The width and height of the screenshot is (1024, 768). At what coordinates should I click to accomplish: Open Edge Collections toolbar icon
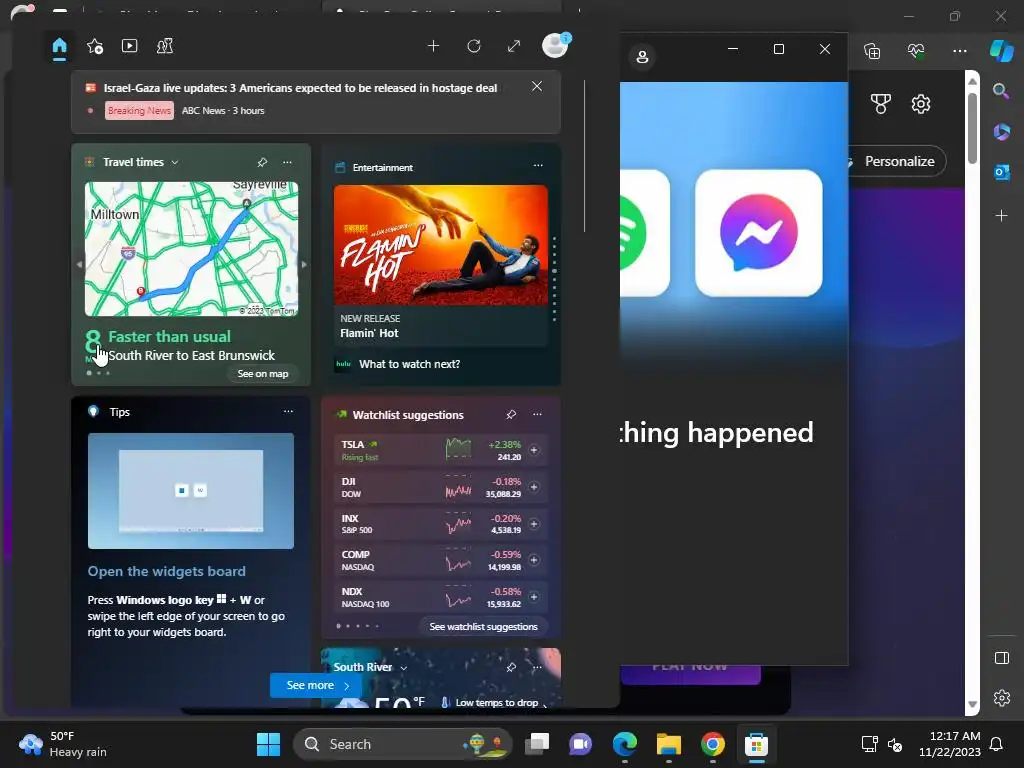tap(872, 51)
